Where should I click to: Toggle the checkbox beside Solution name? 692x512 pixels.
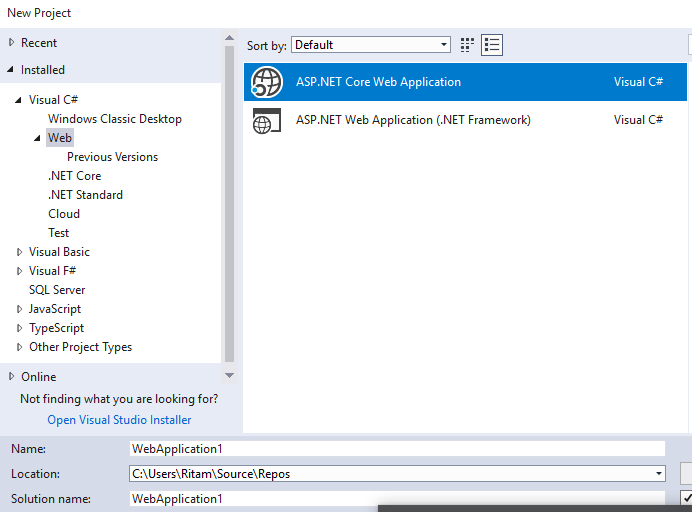[x=686, y=497]
